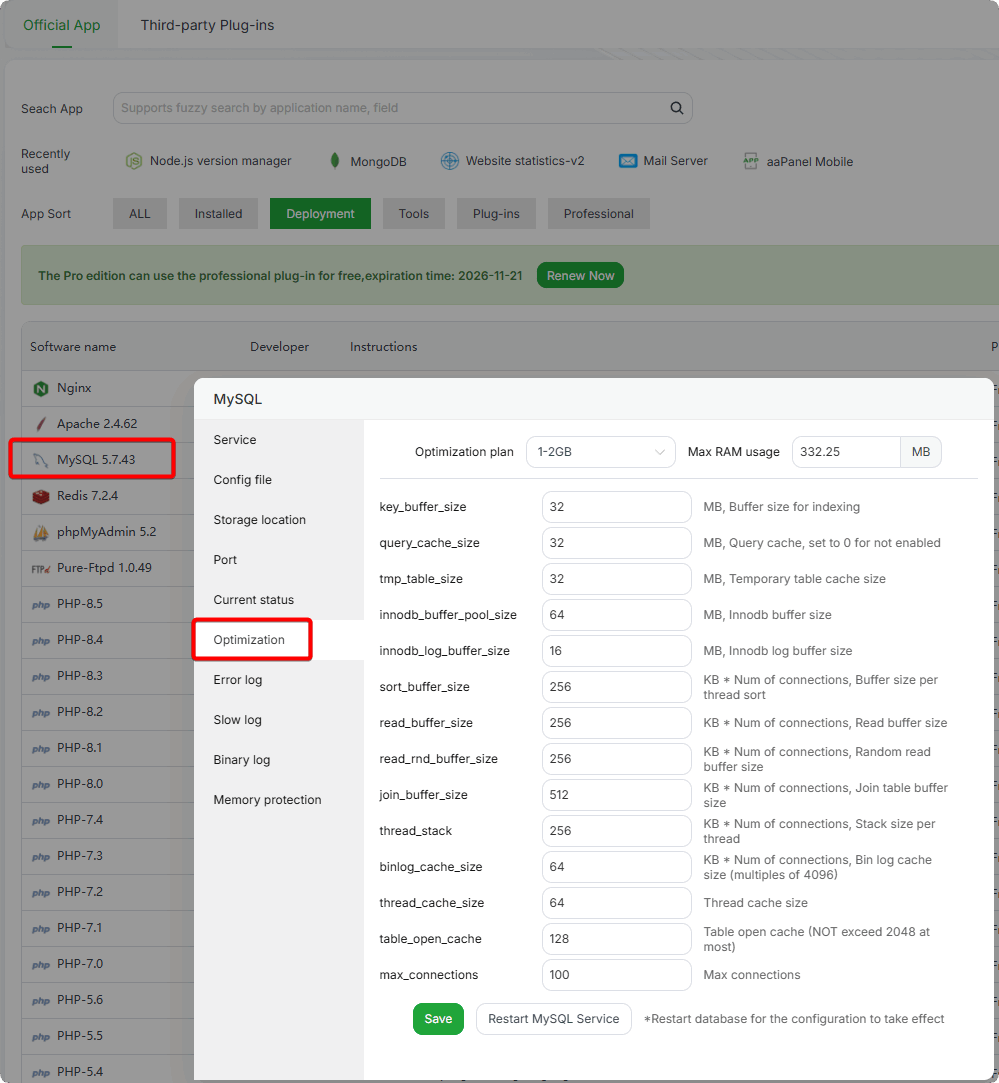Open the MongoDB leaf icon
Viewport: 999px width, 1083px height.
335,161
